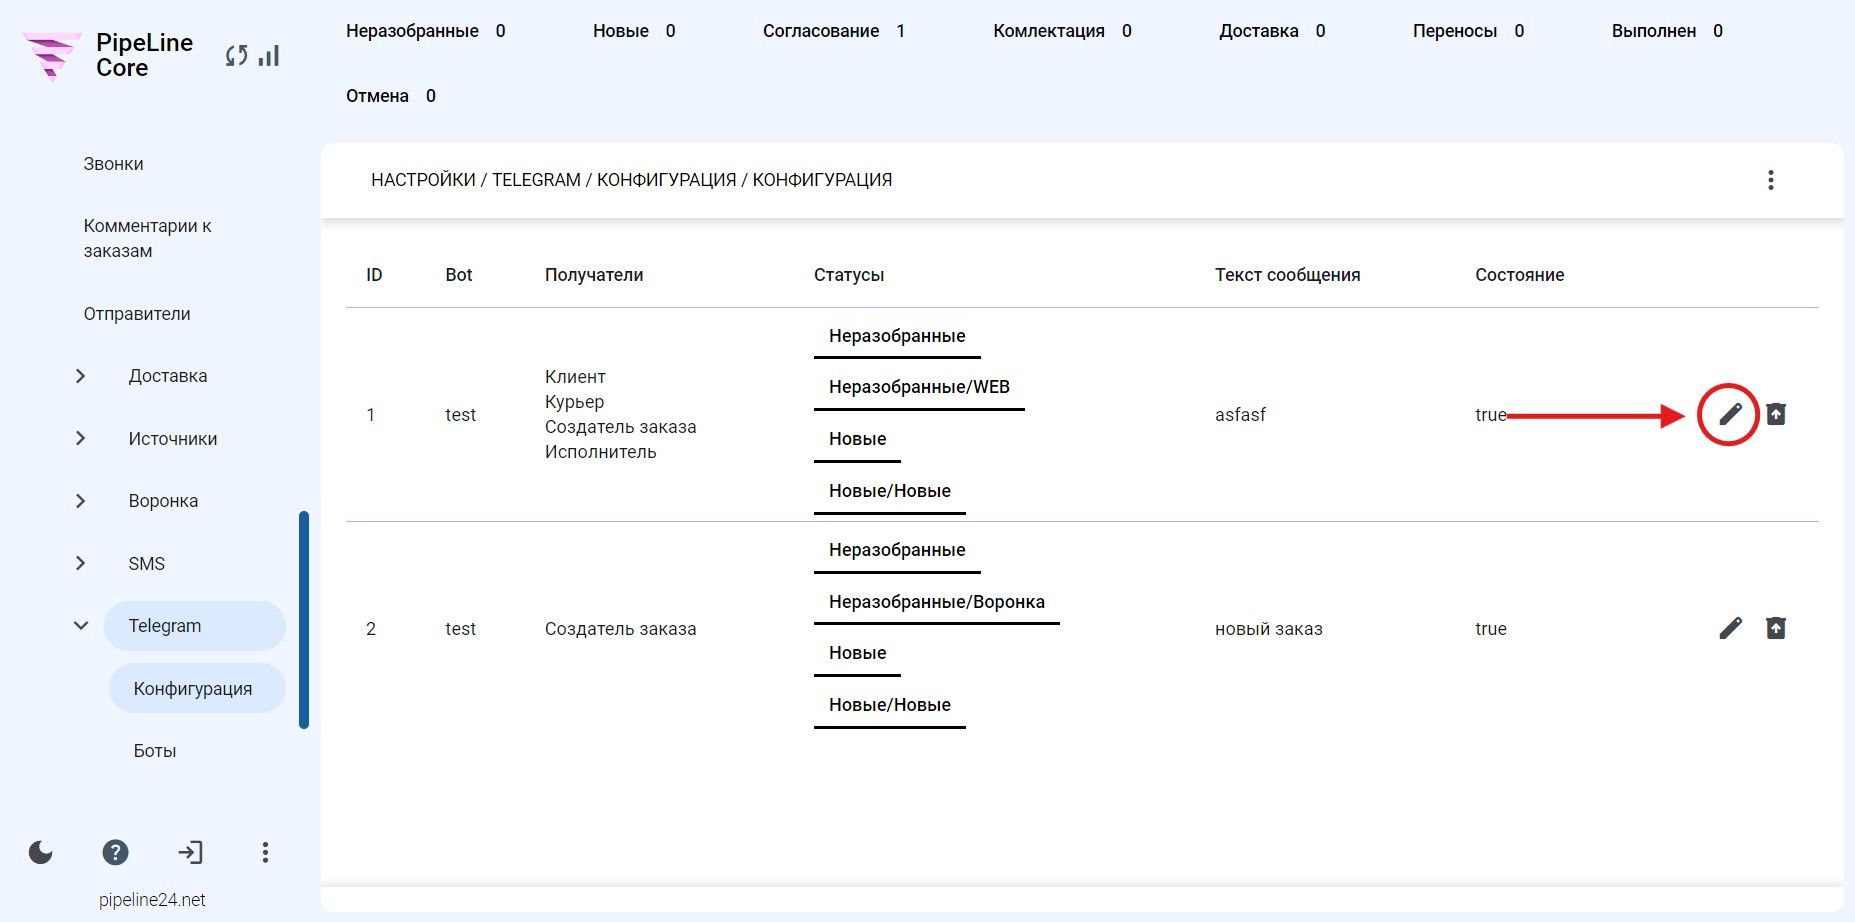Filter by Доставка status counter at the top
The height and width of the screenshot is (922, 1855).
(1272, 31)
